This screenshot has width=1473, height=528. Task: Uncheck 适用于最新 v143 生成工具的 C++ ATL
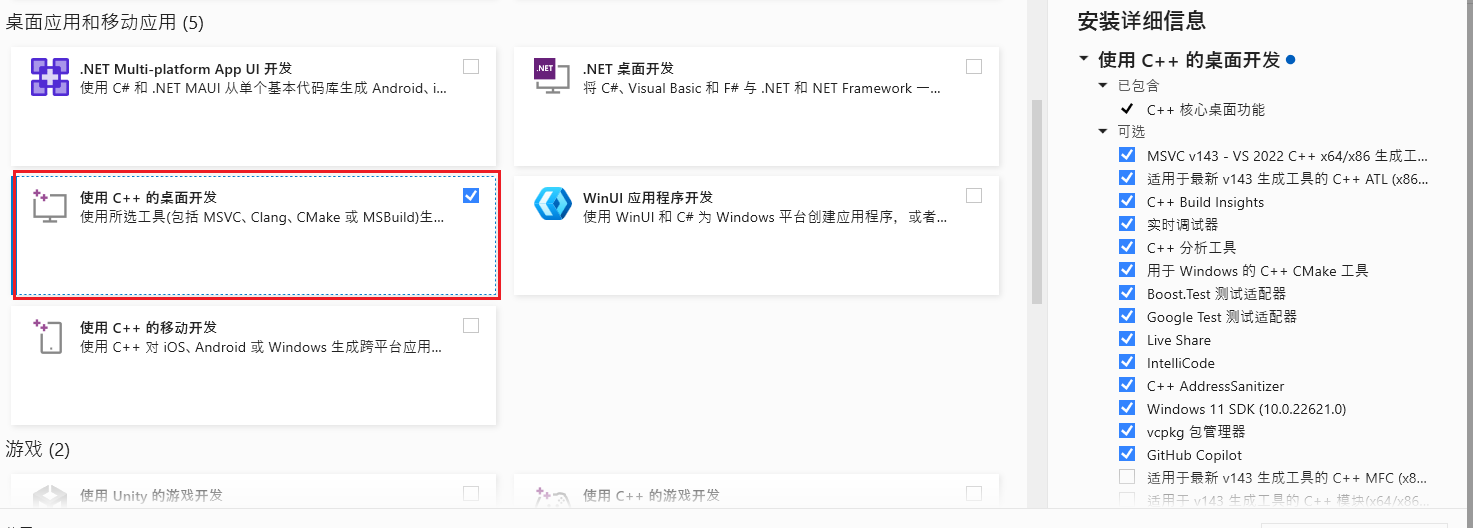coord(1127,178)
